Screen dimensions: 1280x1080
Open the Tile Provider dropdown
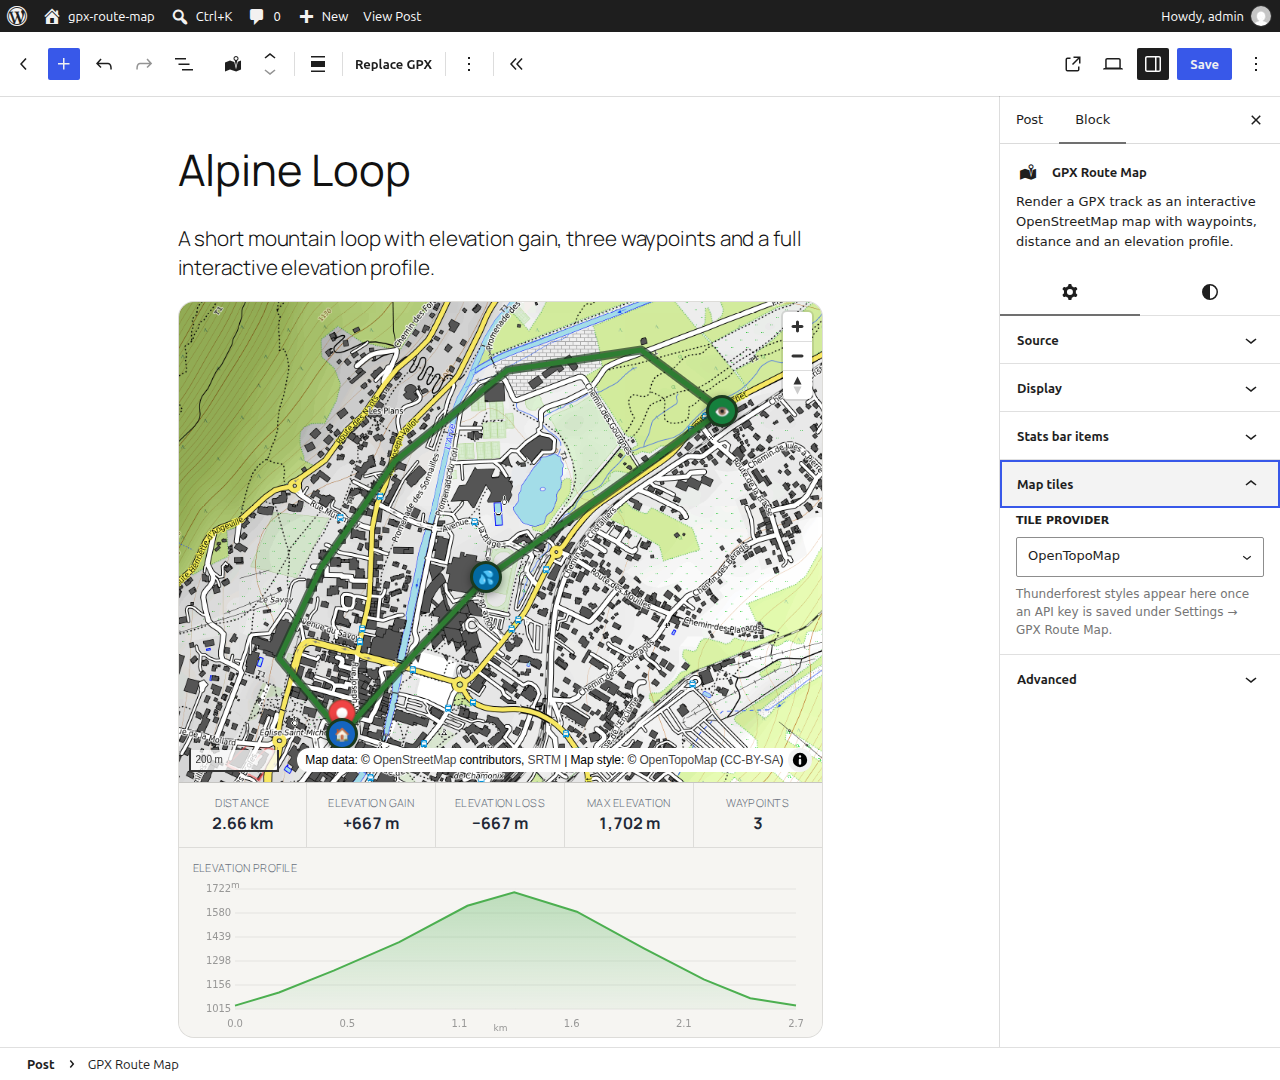tap(1140, 557)
